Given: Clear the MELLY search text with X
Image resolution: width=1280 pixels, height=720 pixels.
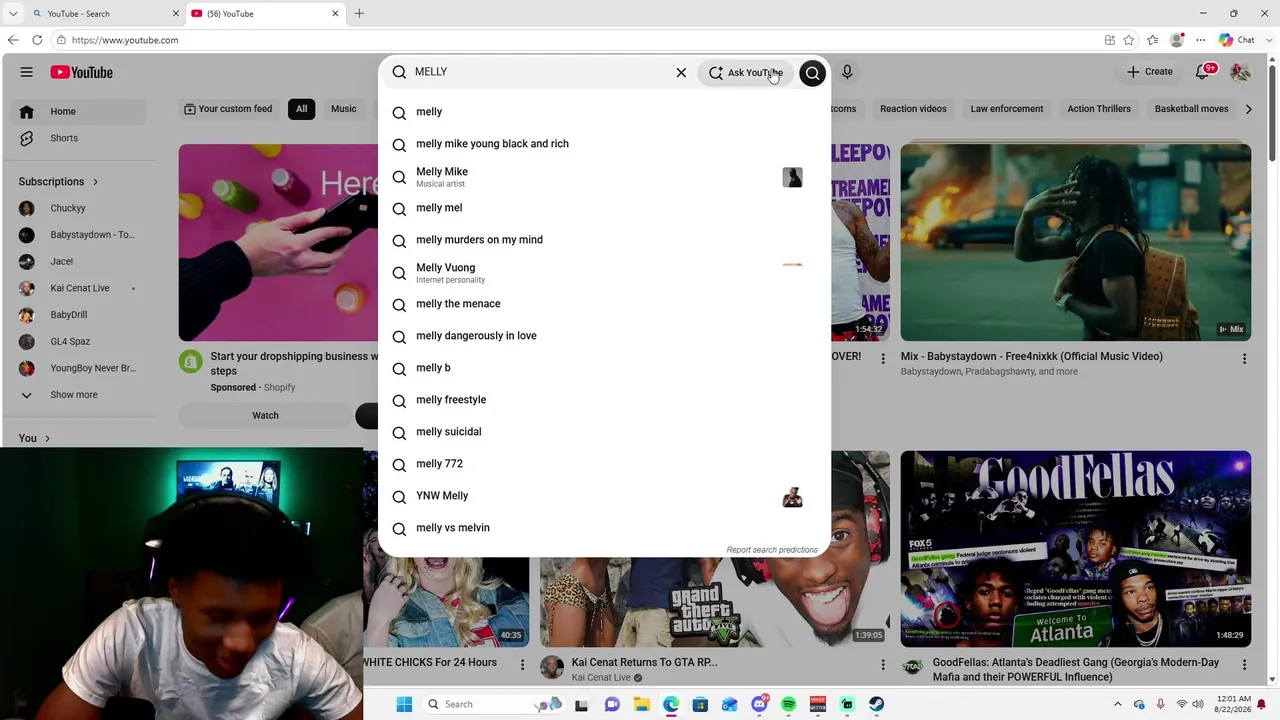Looking at the screenshot, I should pyautogui.click(x=681, y=72).
